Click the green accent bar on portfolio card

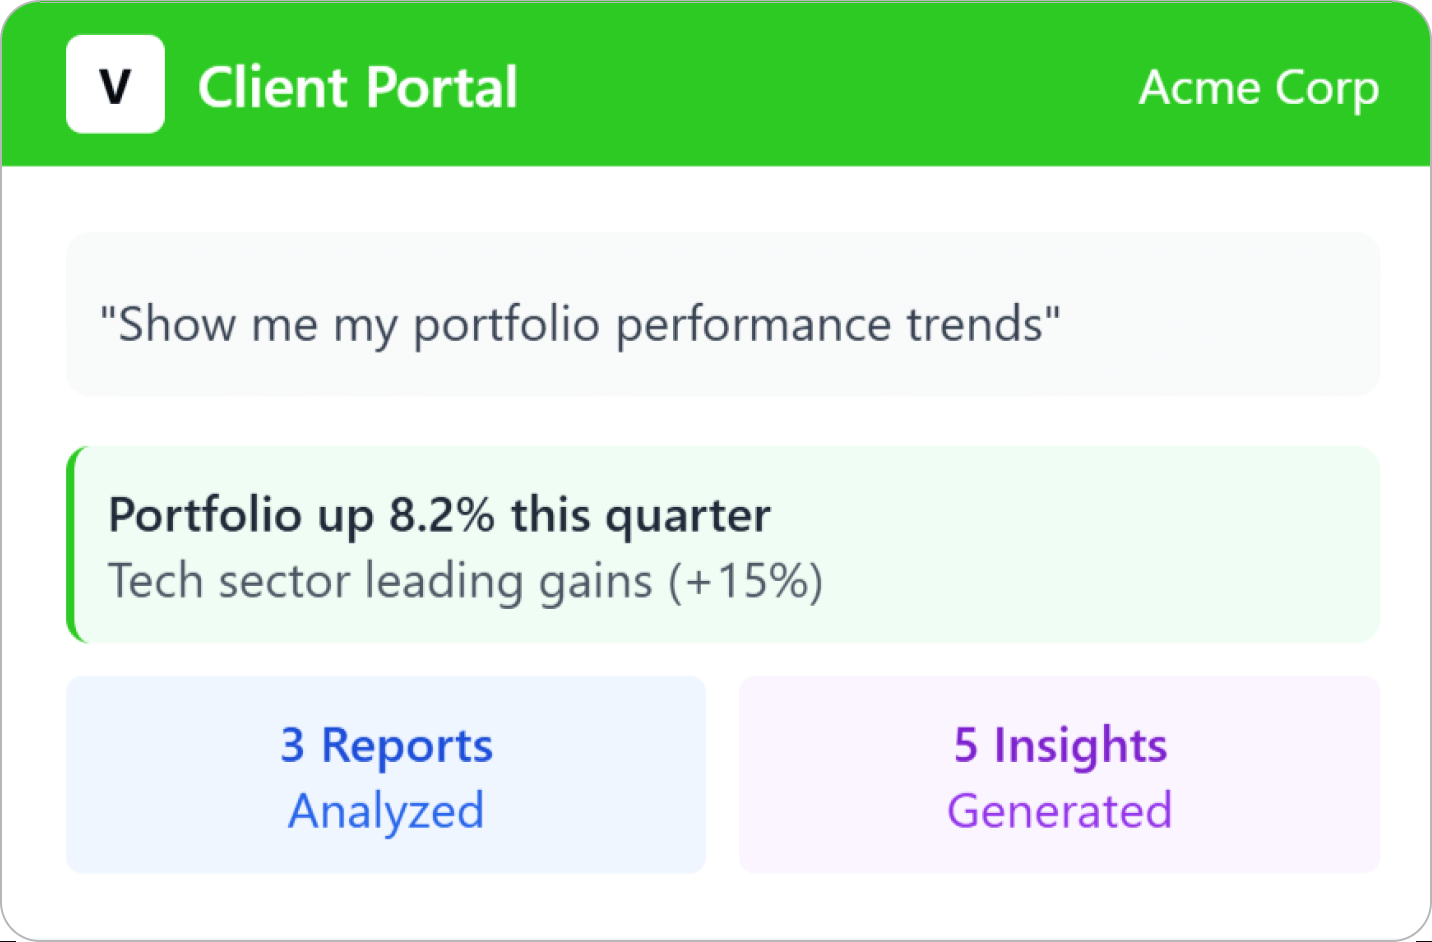72,544
